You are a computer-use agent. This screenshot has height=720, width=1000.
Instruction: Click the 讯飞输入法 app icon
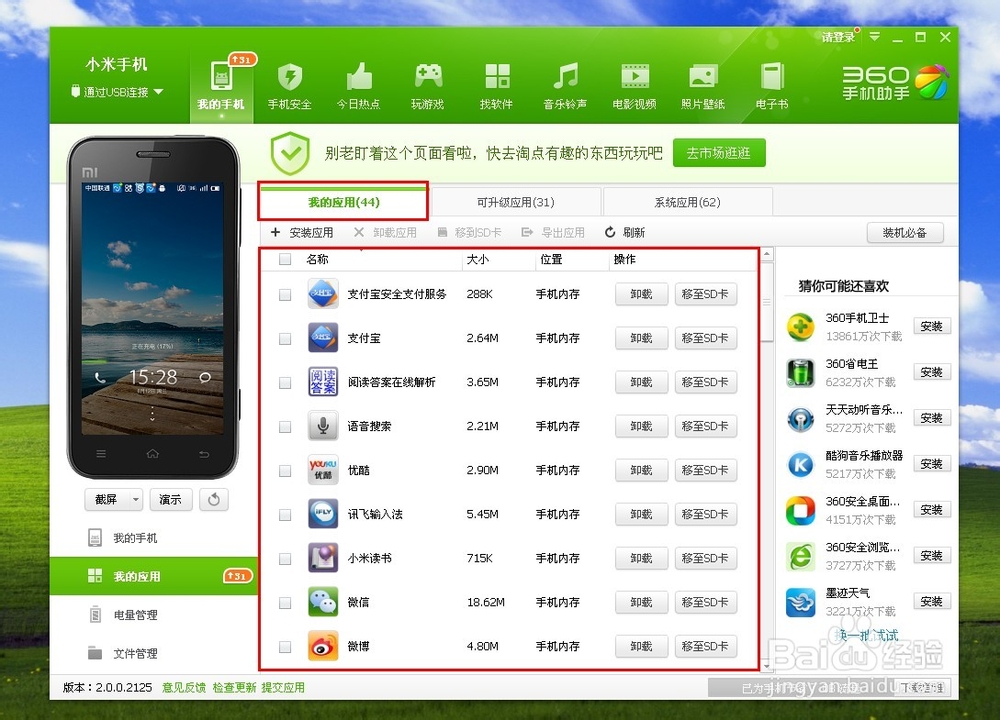coord(323,514)
